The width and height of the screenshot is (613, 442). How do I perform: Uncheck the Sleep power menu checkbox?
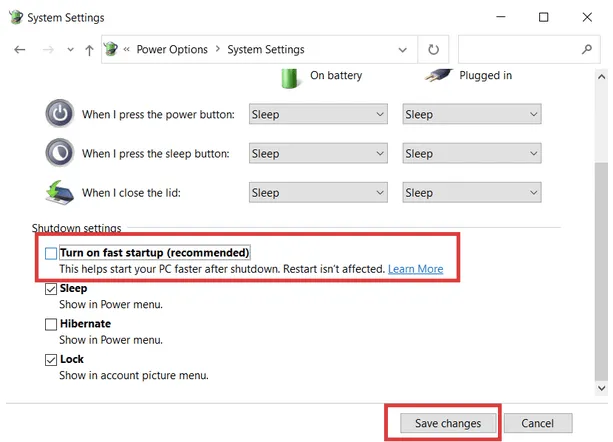tap(51, 289)
